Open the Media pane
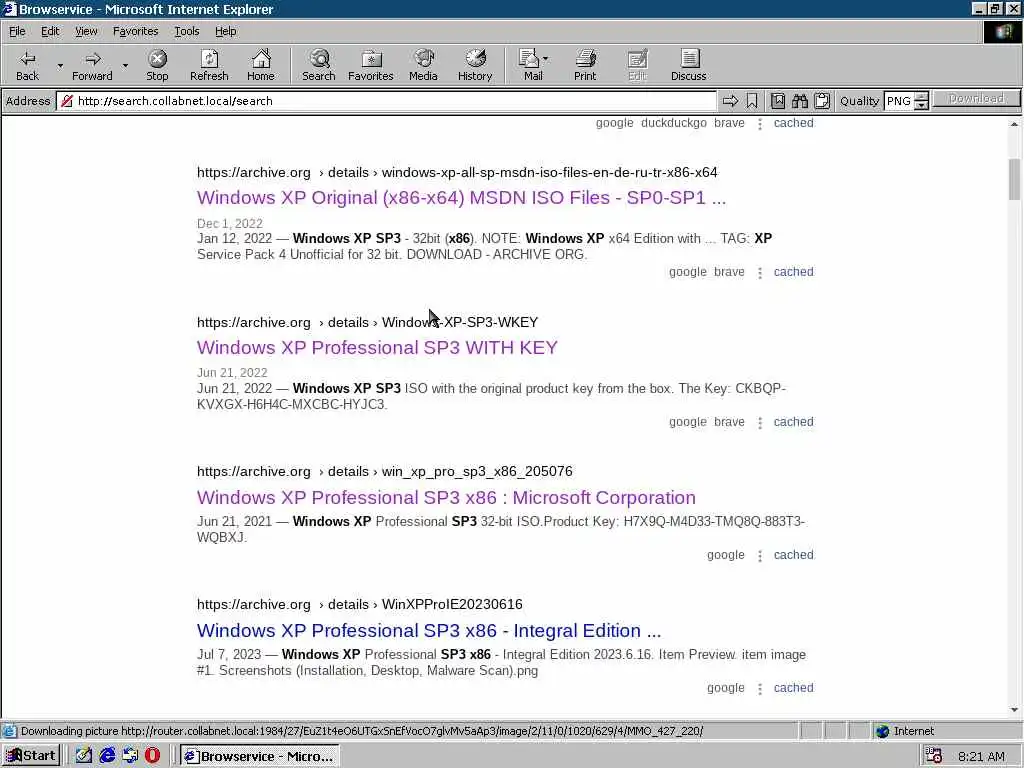 point(423,65)
